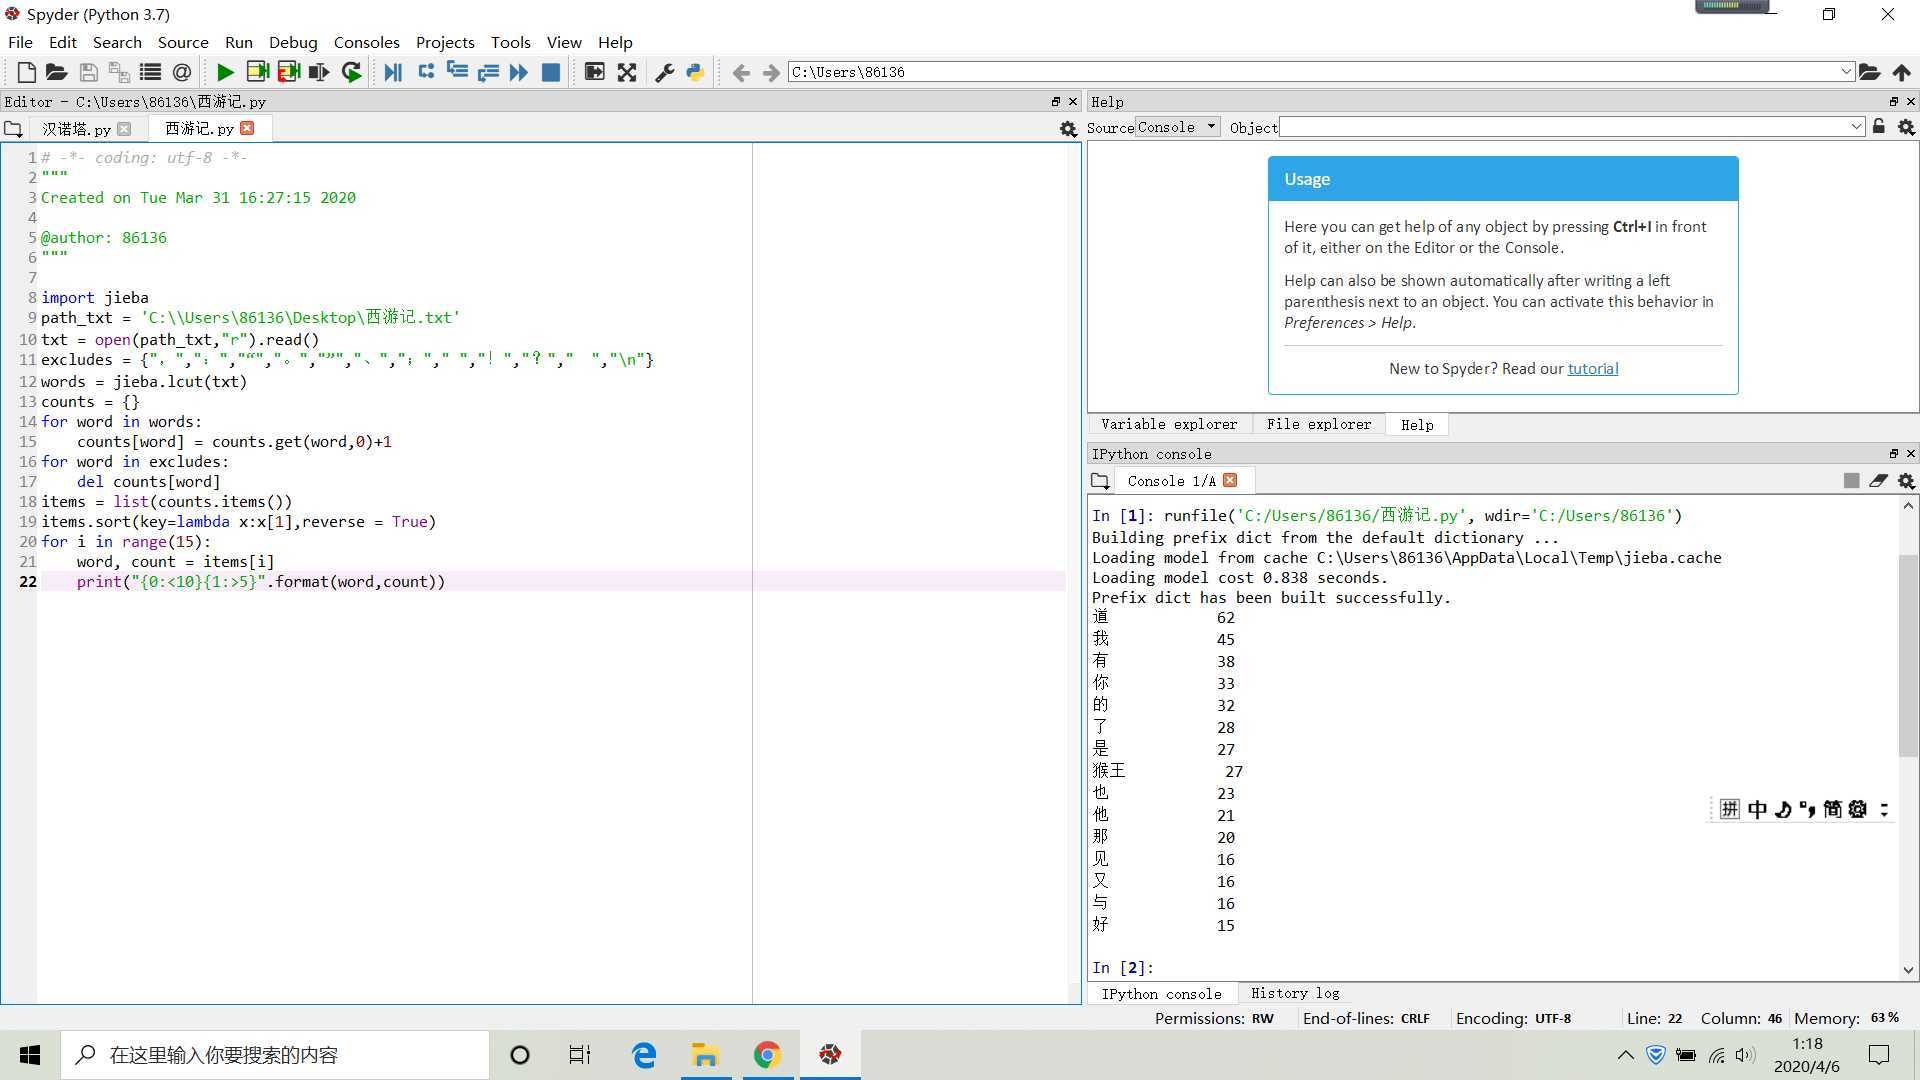This screenshot has height=1080, width=1920.
Task: Click console vertical scrollbar thumb
Action: coord(1908,655)
